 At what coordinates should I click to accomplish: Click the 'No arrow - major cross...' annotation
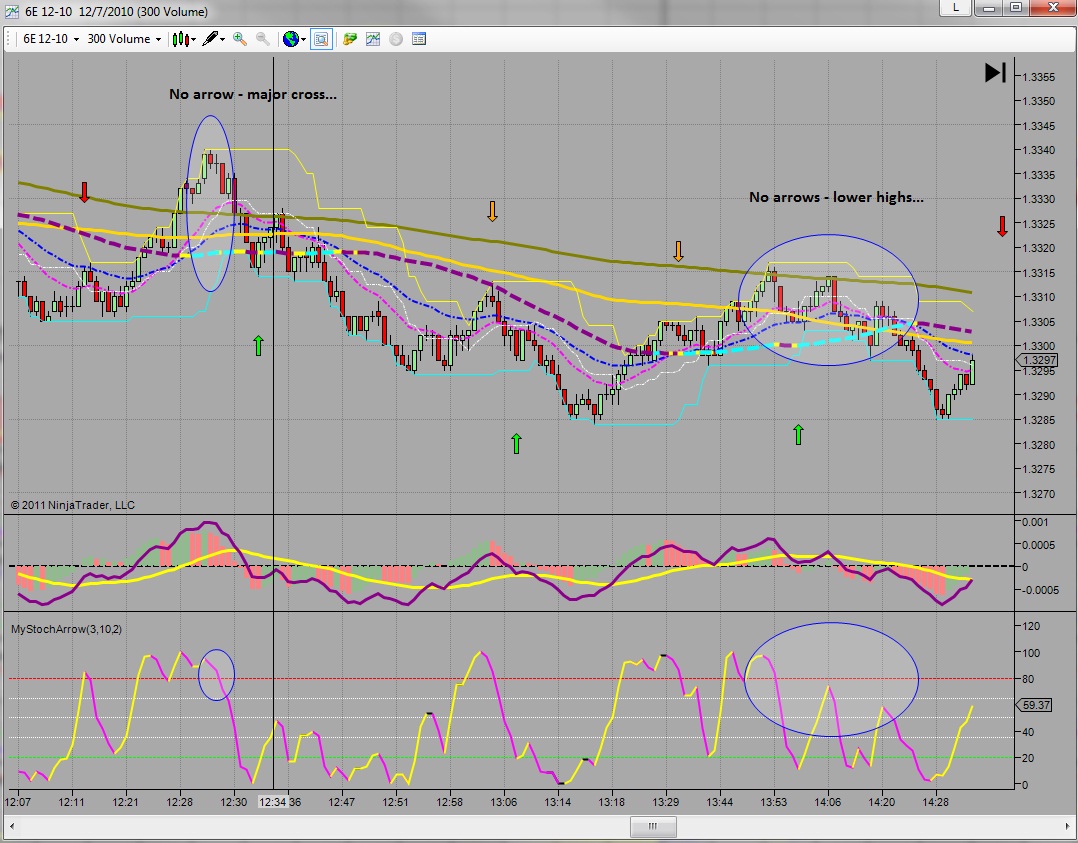[253, 94]
